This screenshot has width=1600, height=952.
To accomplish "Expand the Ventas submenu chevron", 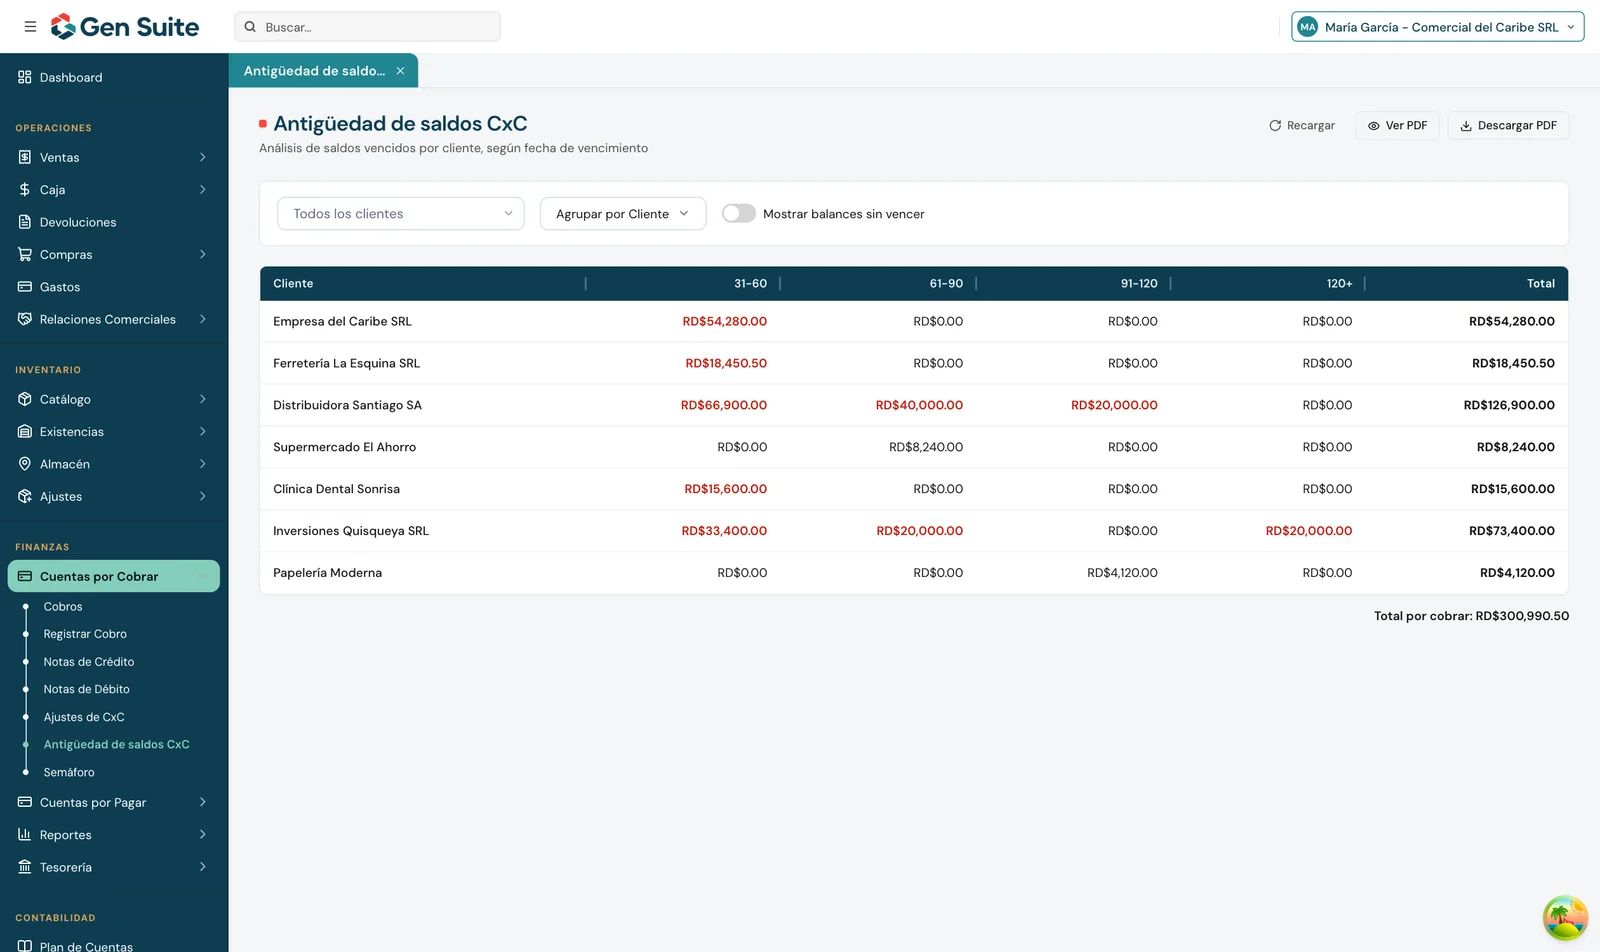I will [202, 157].
